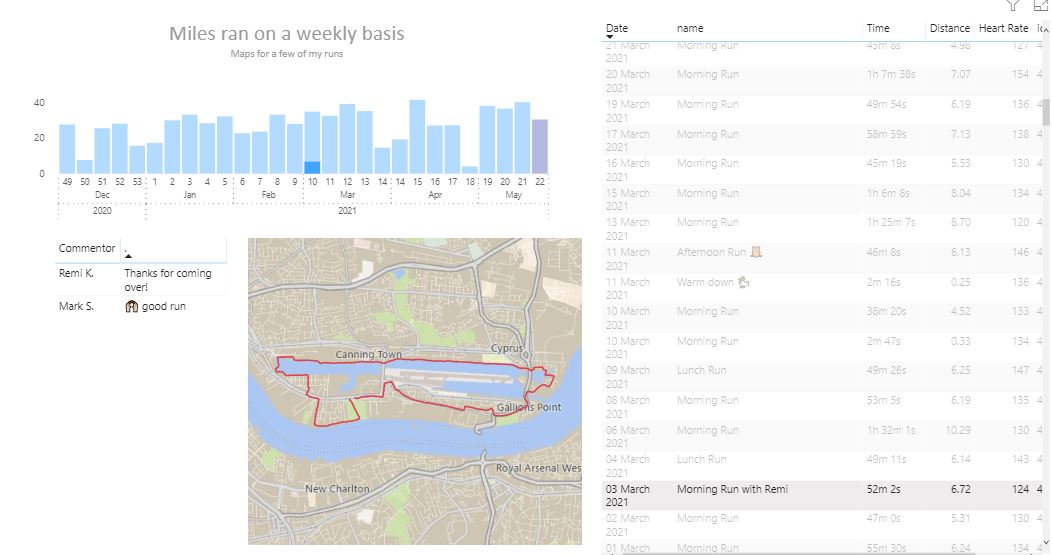This screenshot has height=555, width=1052.
Task: Select the 09 March Lunch Run row
Action: 701,371
